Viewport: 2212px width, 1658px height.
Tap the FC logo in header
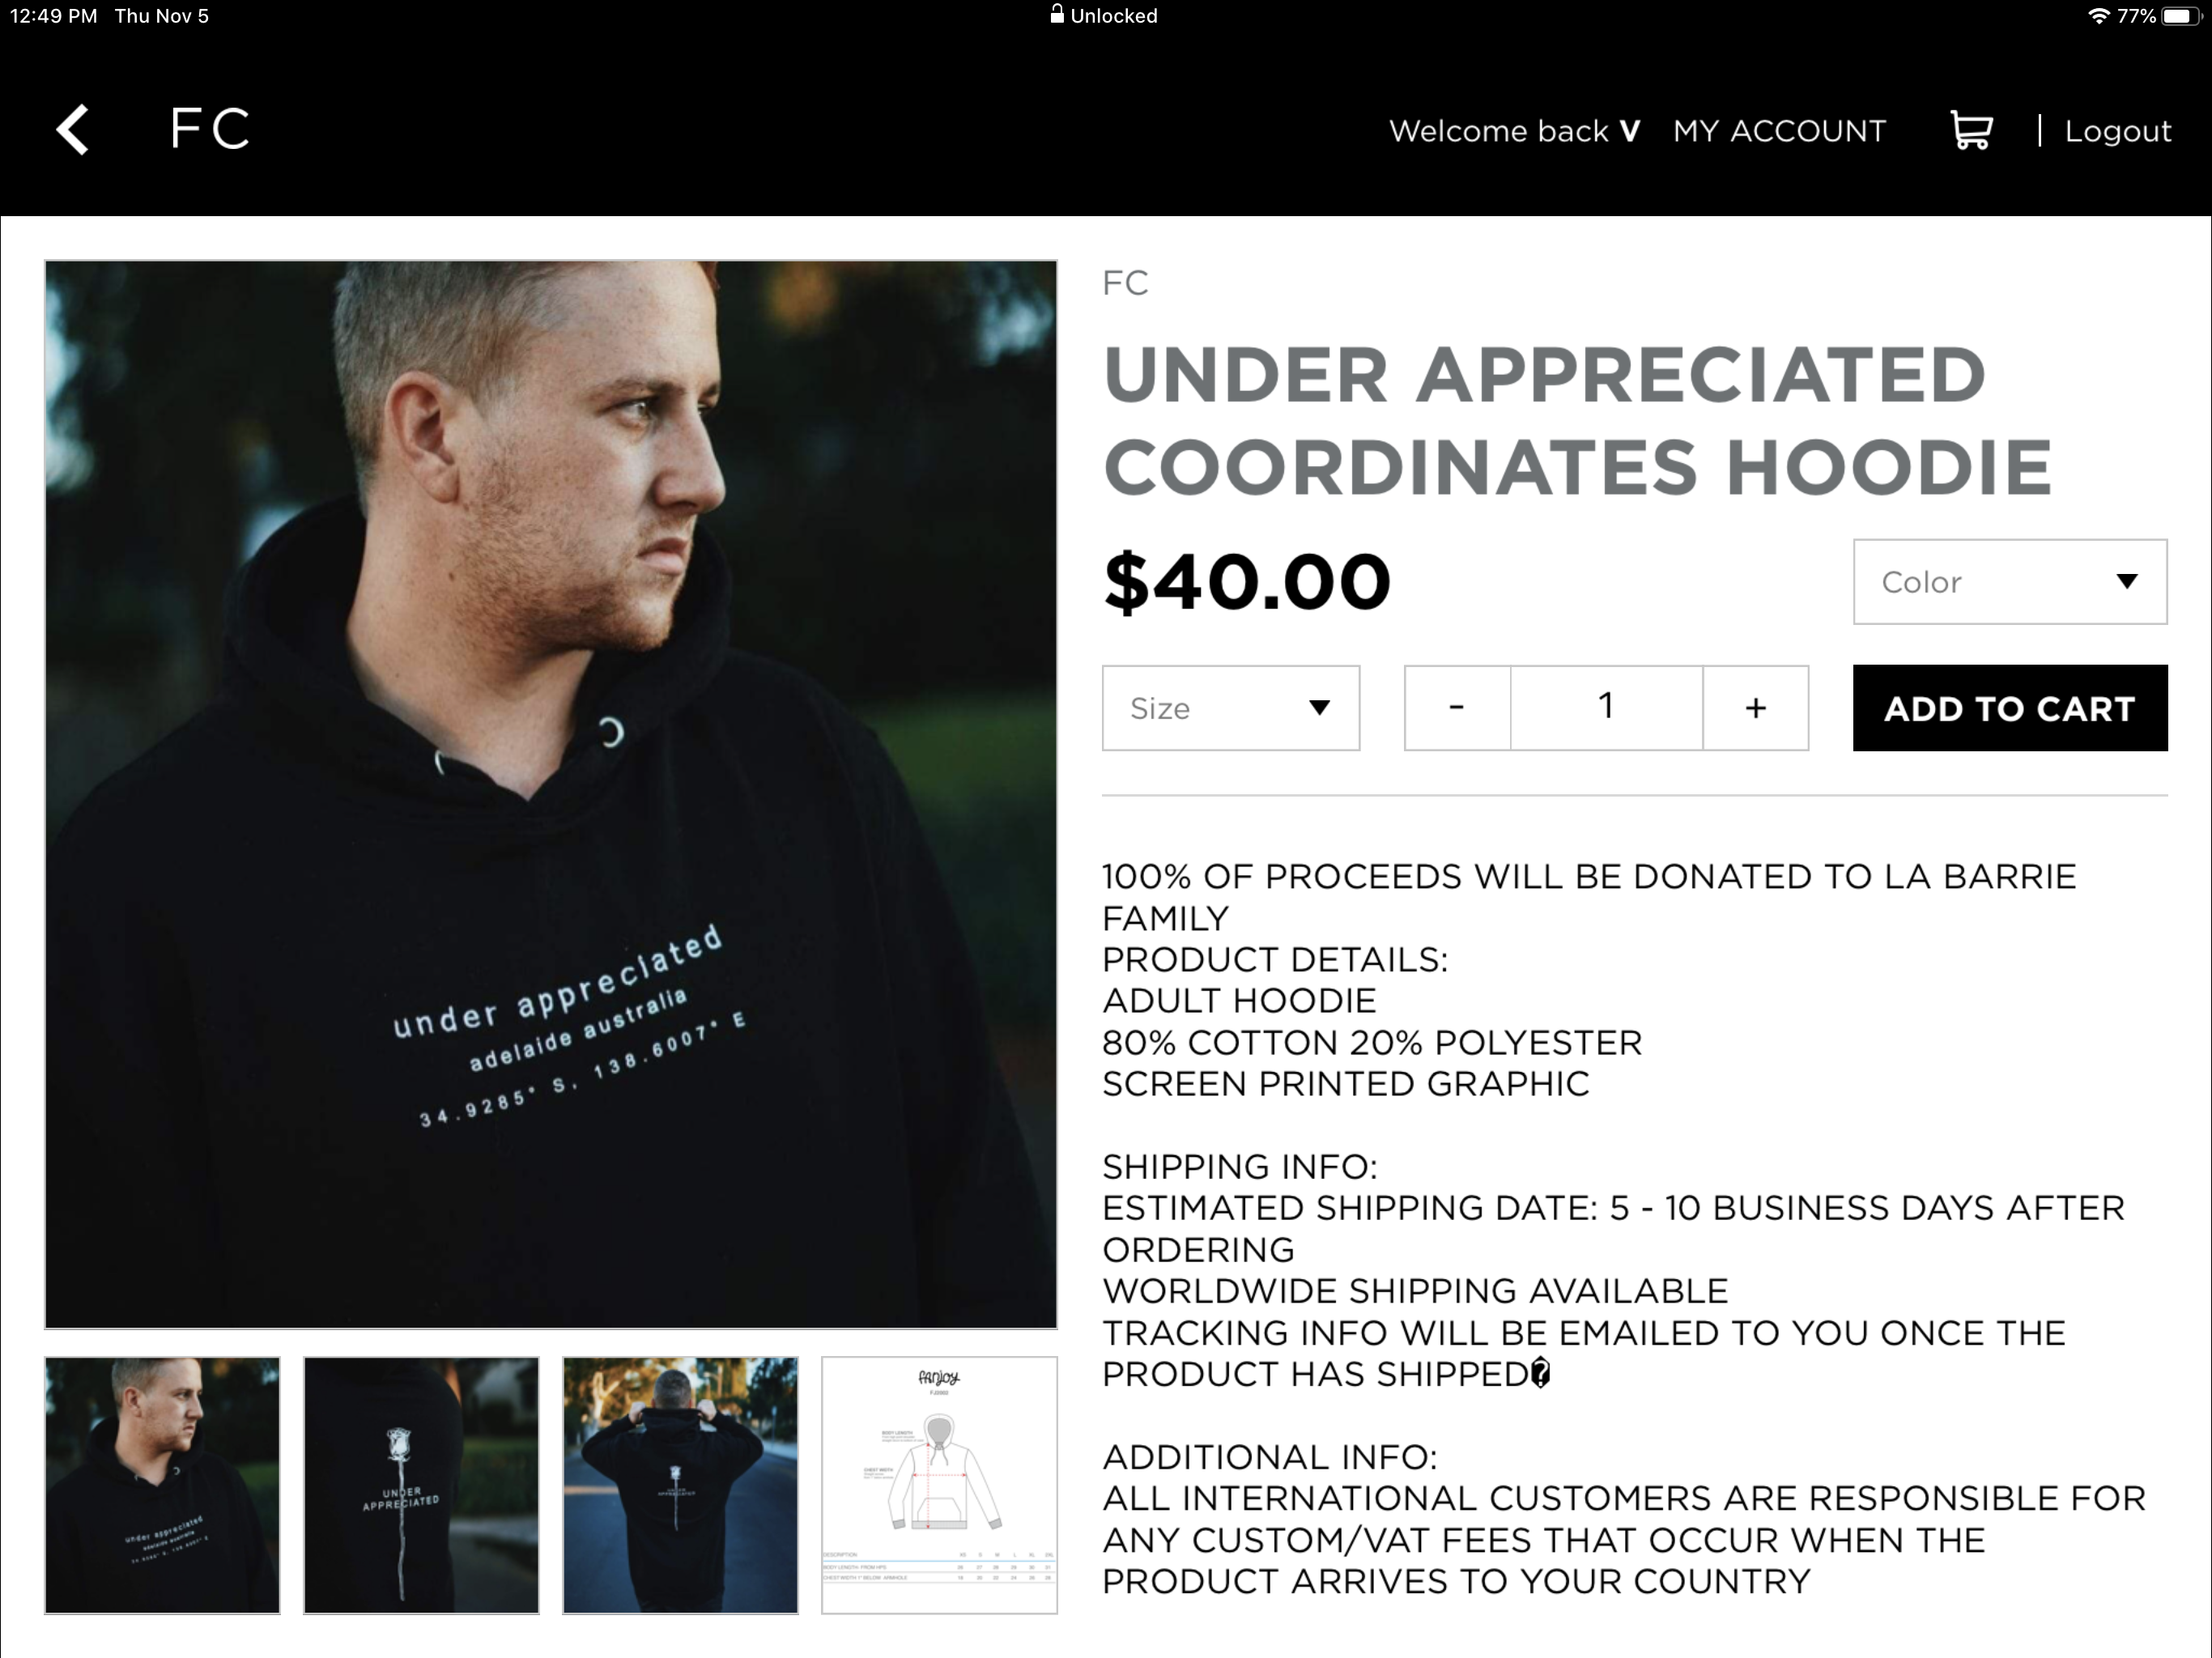(x=209, y=129)
